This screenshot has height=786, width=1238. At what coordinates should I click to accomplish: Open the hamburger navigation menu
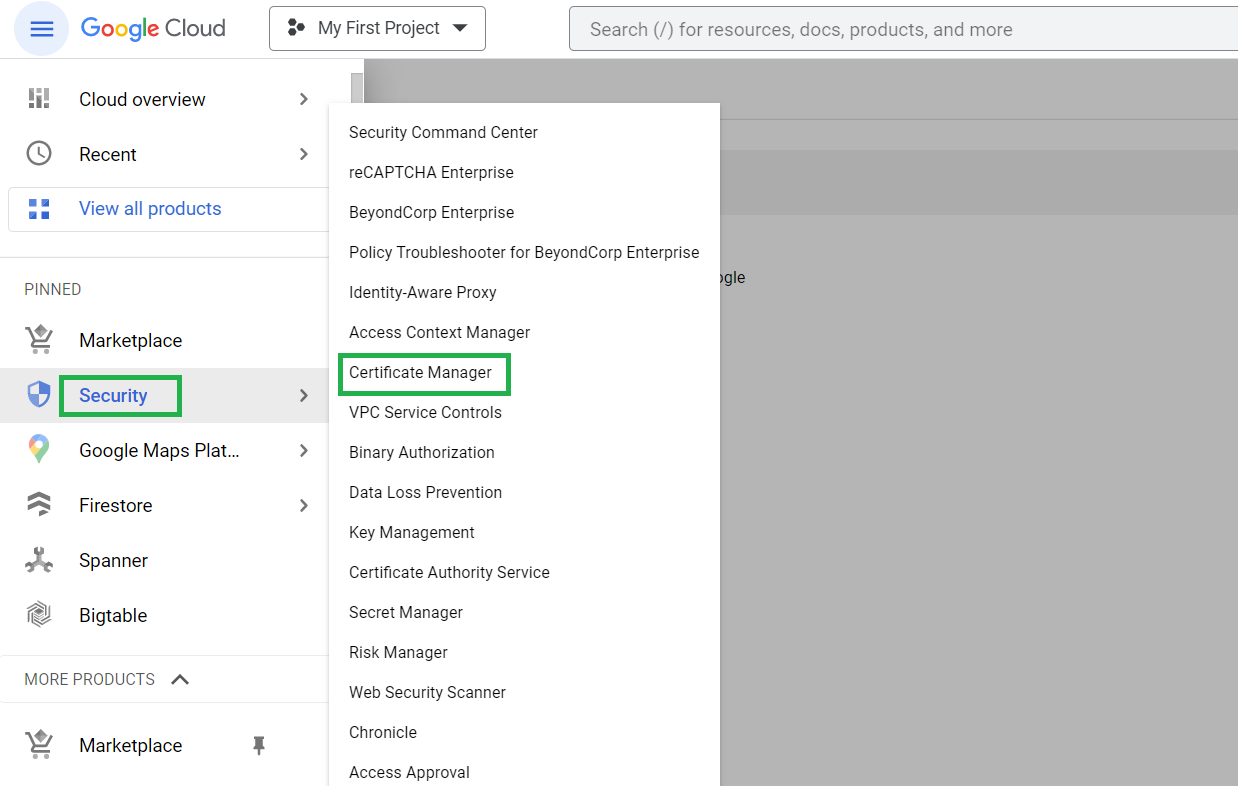tap(41, 29)
